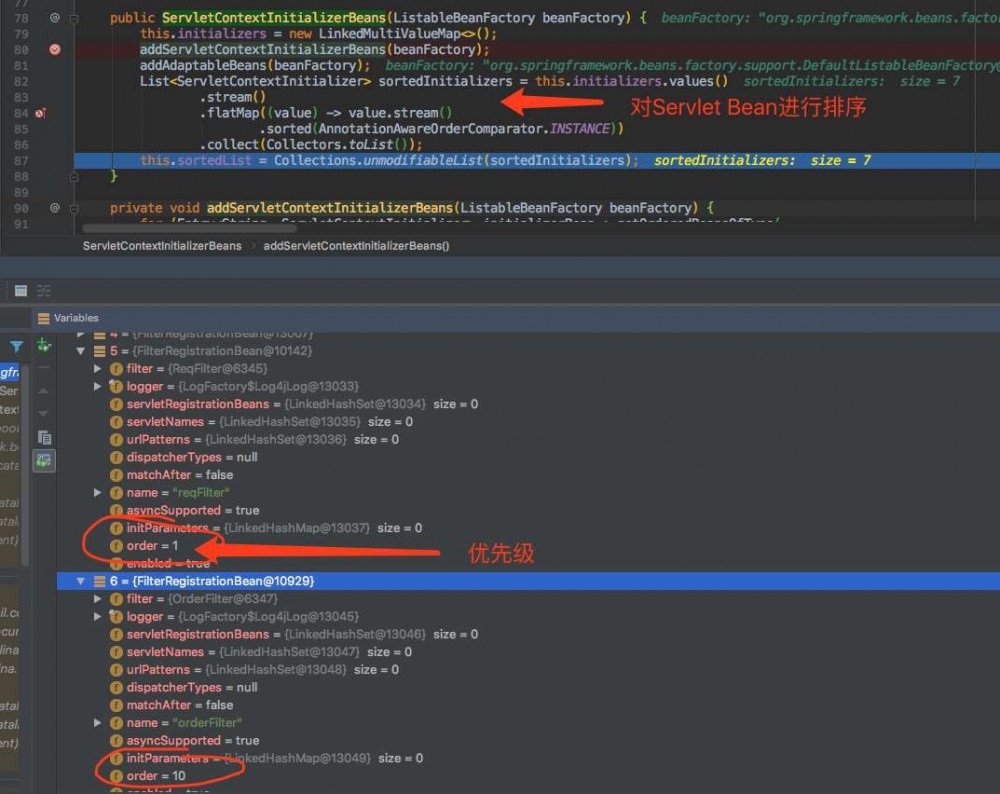The width and height of the screenshot is (1000, 794).
Task: Open the Evaluate Expression calculator icon
Action: click(21, 290)
